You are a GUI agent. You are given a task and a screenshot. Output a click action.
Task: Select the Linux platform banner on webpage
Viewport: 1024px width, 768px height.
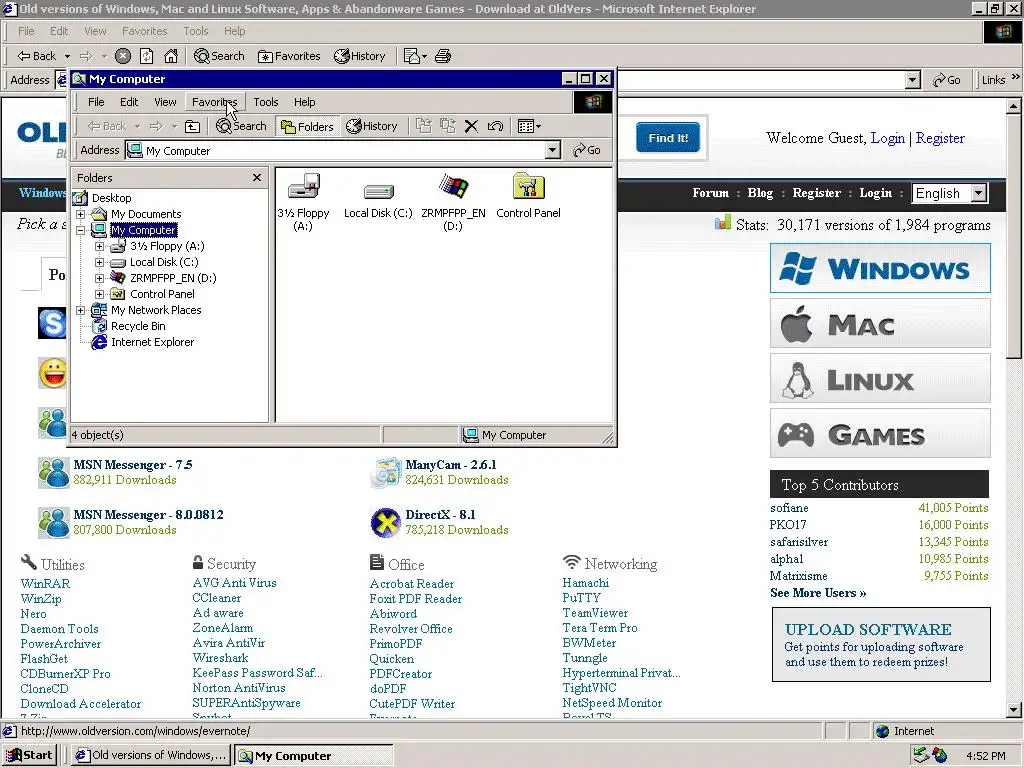pos(880,378)
